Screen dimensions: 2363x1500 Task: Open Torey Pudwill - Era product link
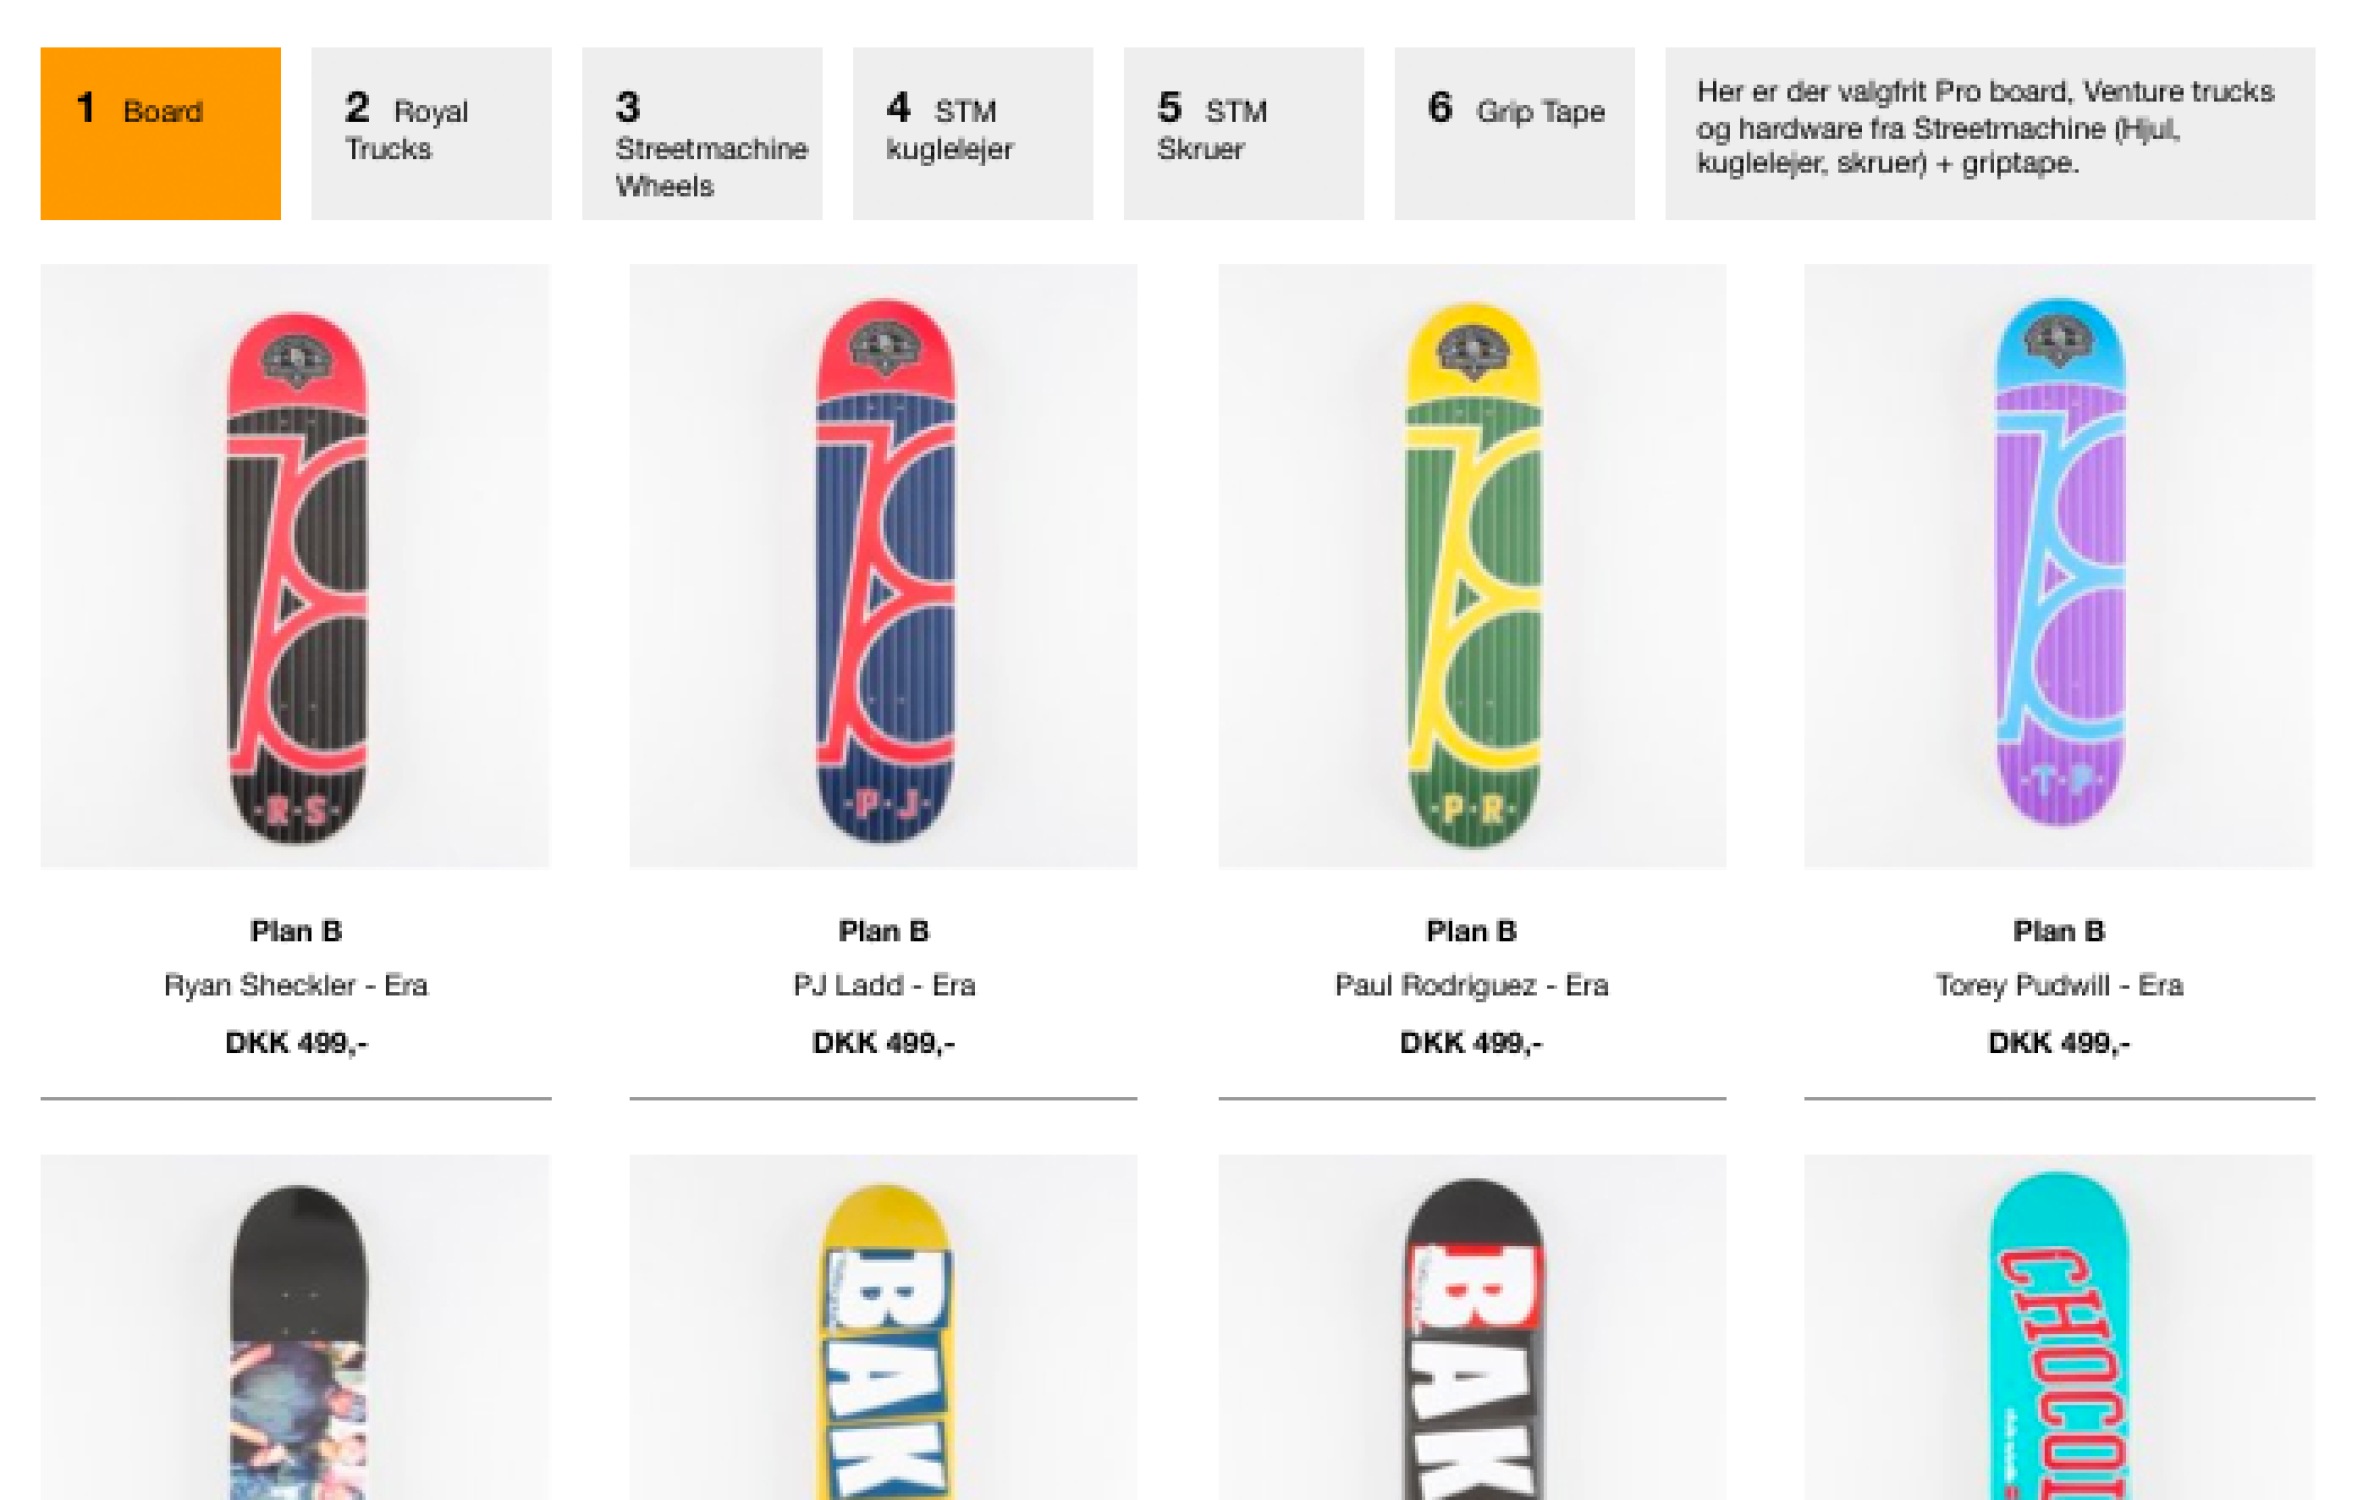tap(2059, 986)
